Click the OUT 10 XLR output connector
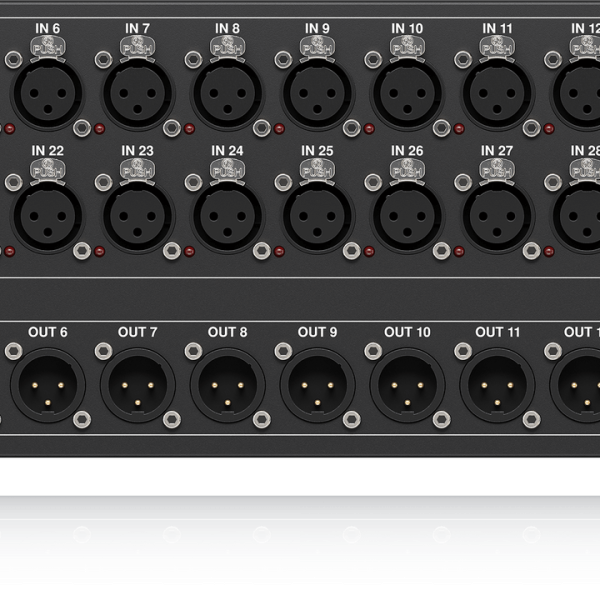600x600 pixels. tap(408, 385)
